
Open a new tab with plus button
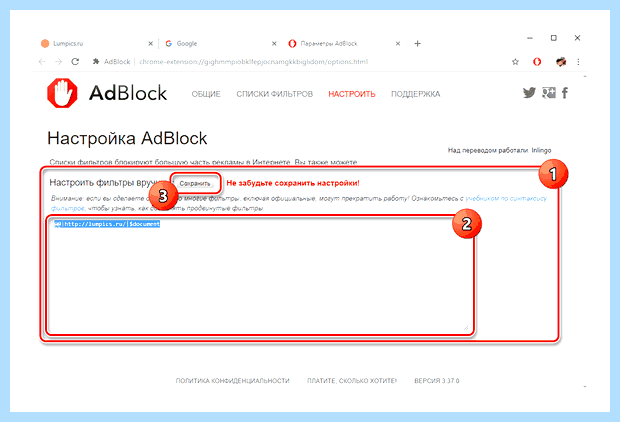click(x=418, y=44)
